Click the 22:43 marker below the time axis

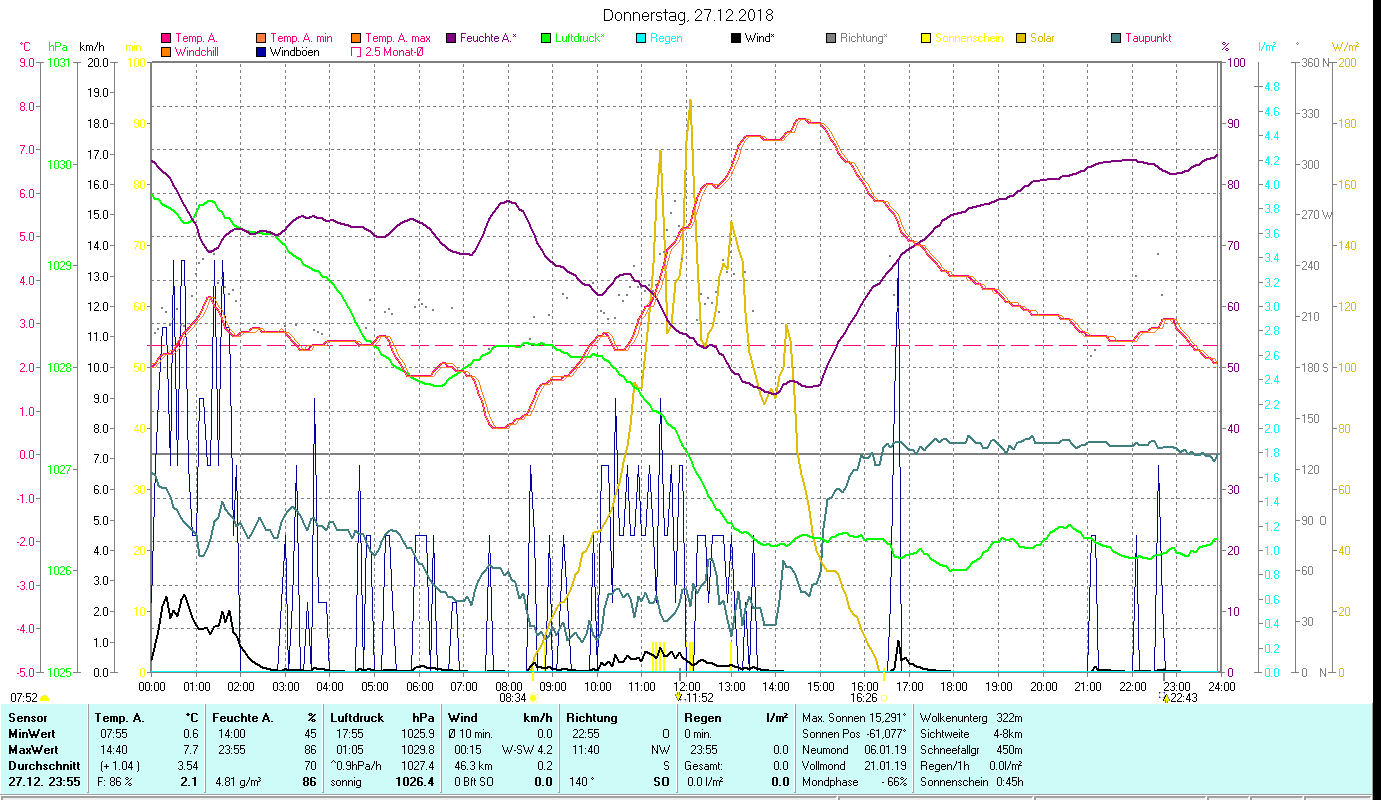point(1184,698)
